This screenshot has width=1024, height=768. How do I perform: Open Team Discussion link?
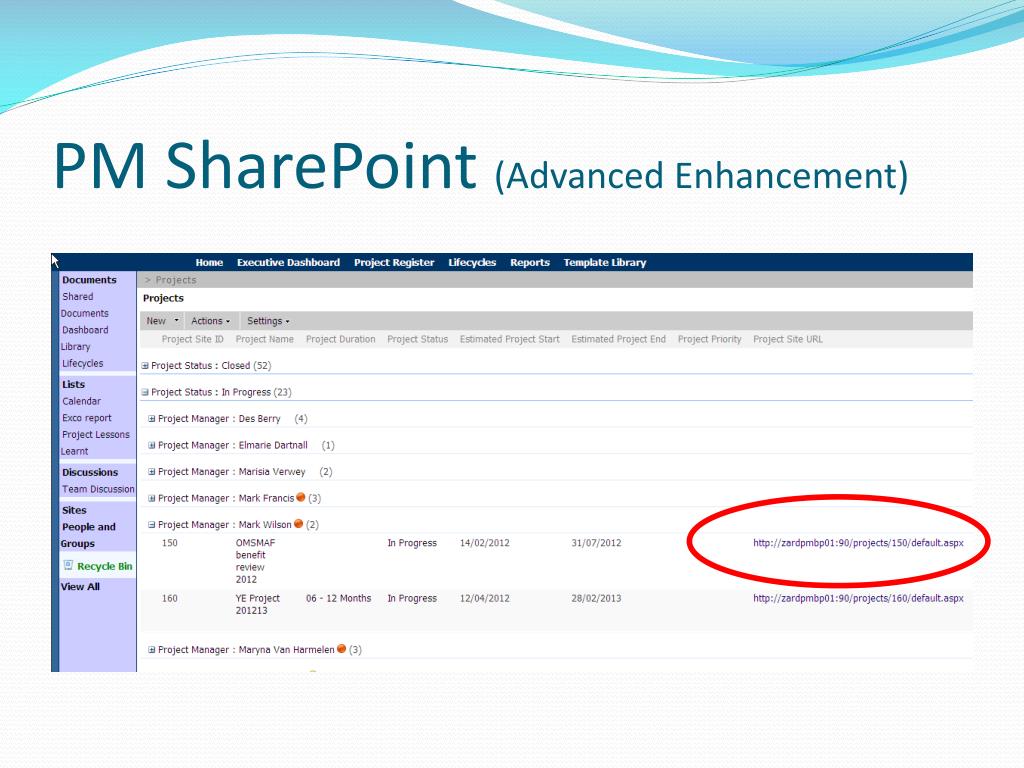[x=98, y=489]
